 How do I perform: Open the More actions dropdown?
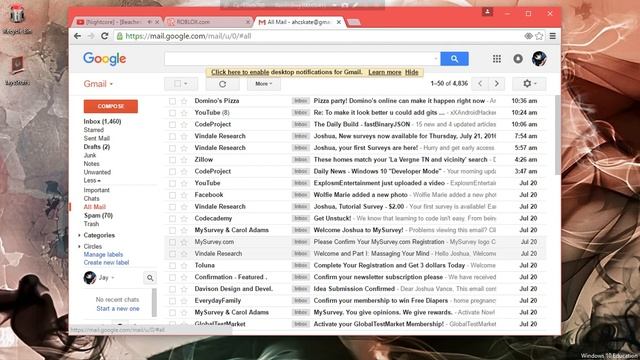click(x=264, y=84)
